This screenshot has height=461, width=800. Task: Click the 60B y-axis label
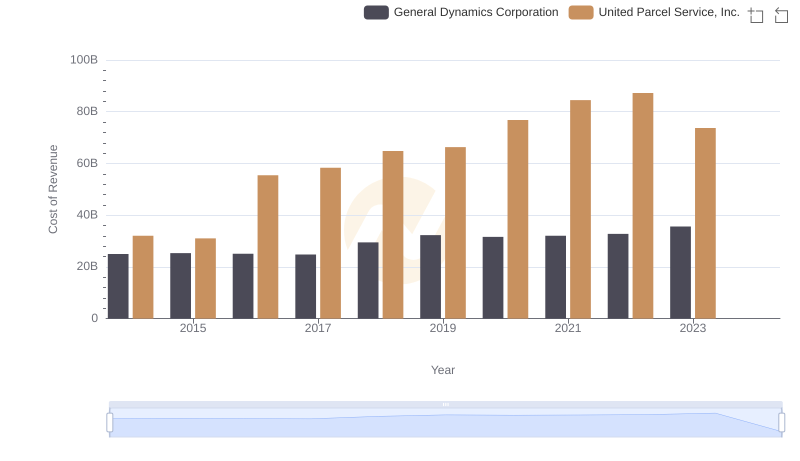(87, 163)
